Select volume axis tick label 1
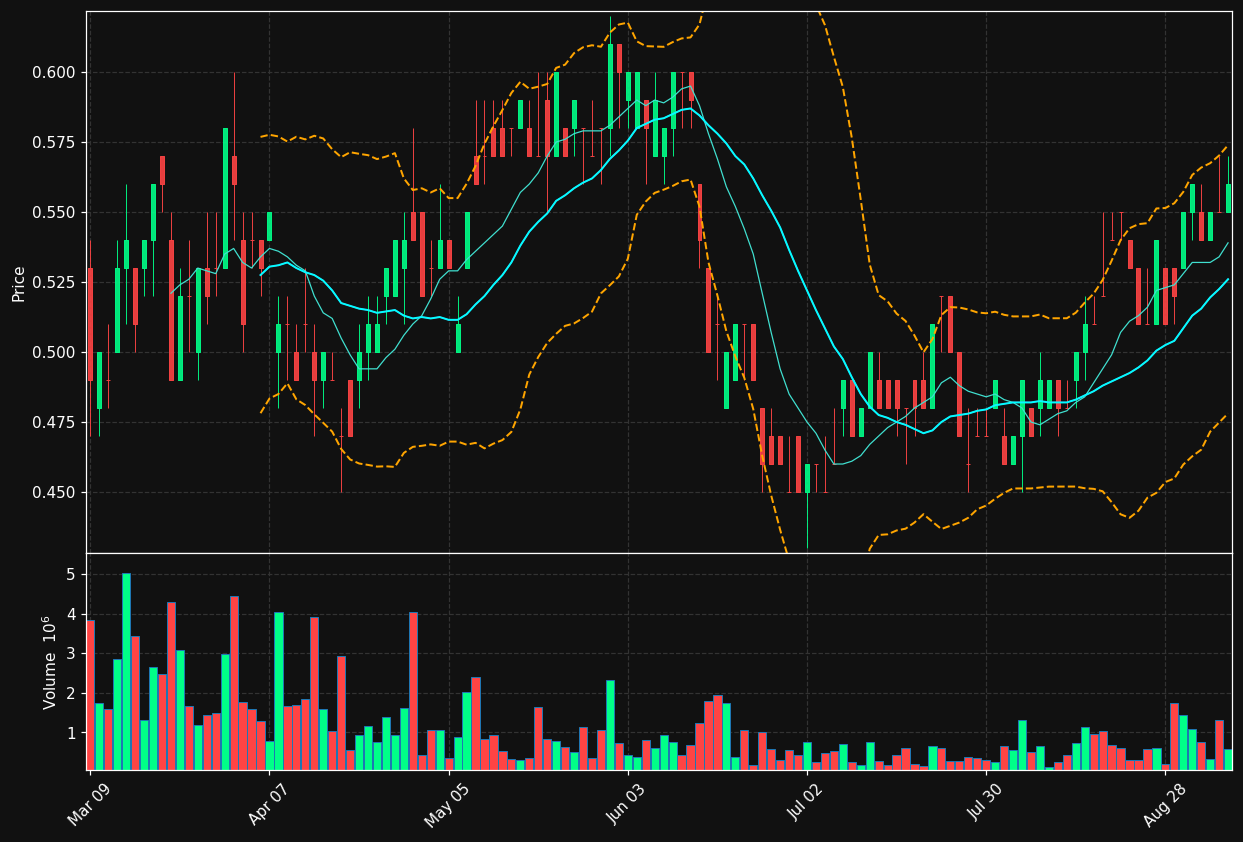Screen dimensions: 1243x842 pos(71,733)
